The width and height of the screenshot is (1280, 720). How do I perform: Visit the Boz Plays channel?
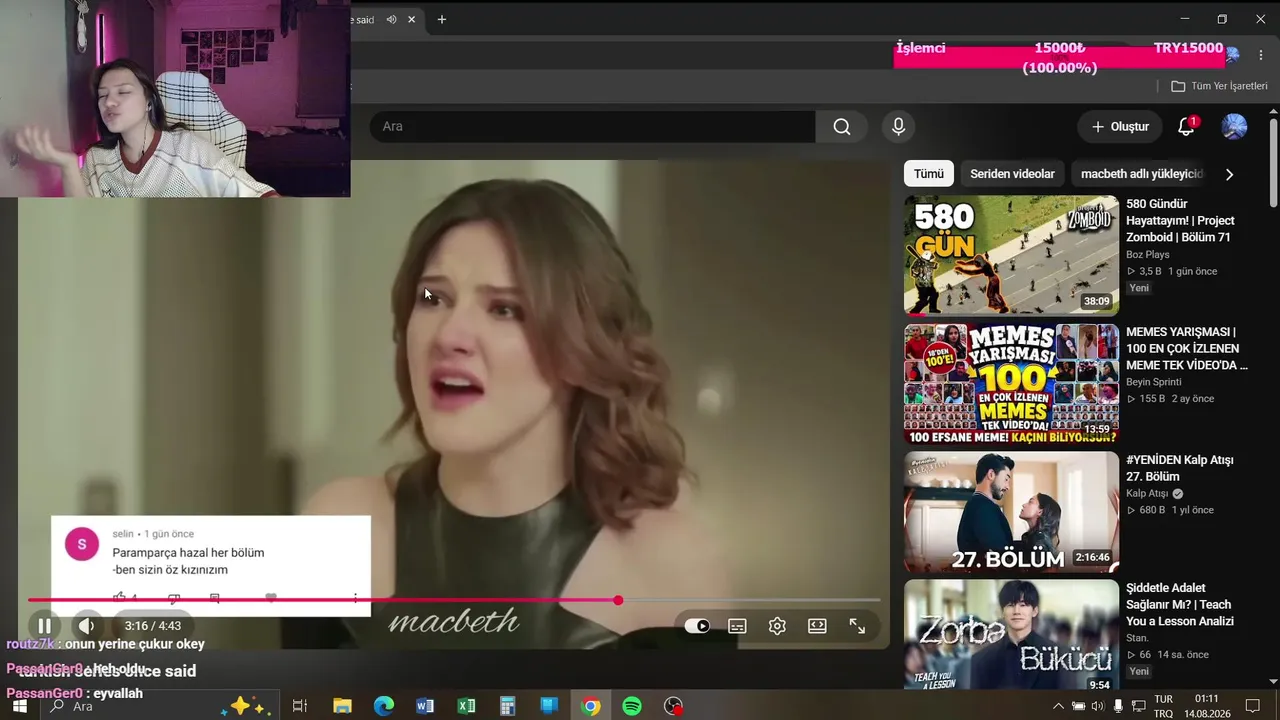click(1148, 255)
